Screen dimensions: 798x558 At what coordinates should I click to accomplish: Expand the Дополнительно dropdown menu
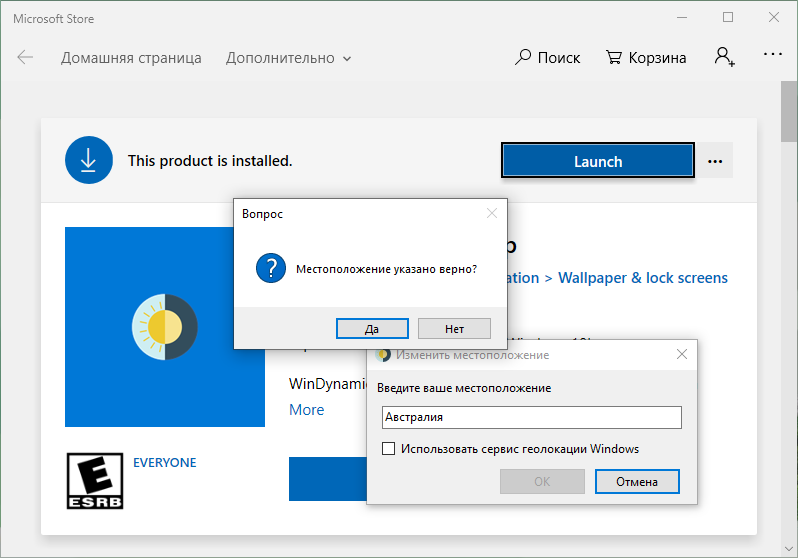pyautogui.click(x=289, y=58)
